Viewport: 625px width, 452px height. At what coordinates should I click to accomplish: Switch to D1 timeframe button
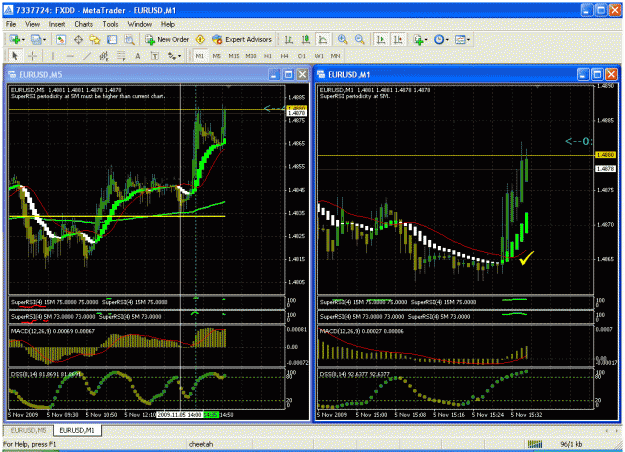pos(302,56)
